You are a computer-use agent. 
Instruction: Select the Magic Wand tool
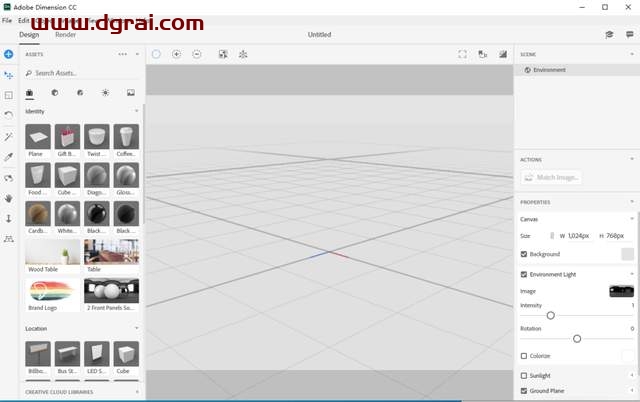tap(9, 136)
